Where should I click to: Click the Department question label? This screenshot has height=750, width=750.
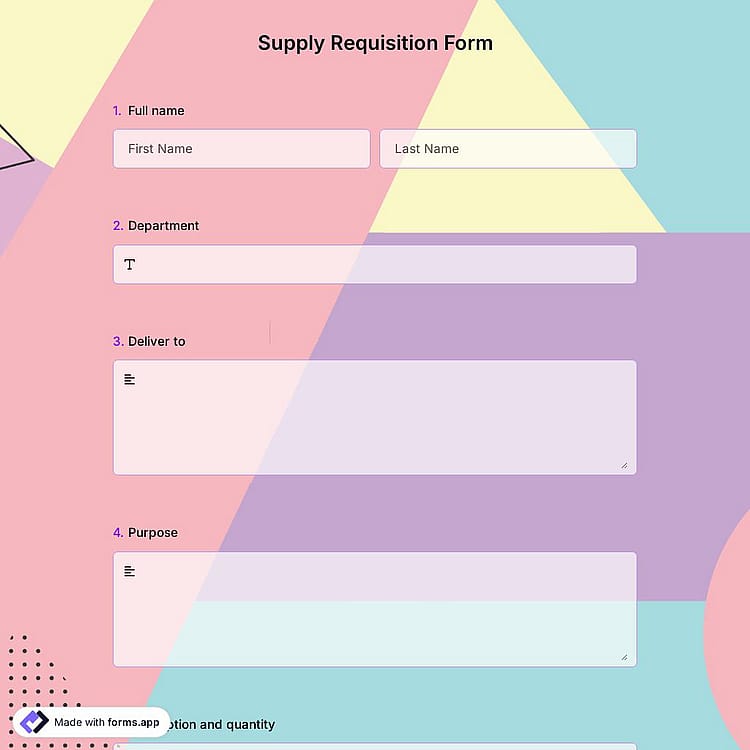click(163, 226)
